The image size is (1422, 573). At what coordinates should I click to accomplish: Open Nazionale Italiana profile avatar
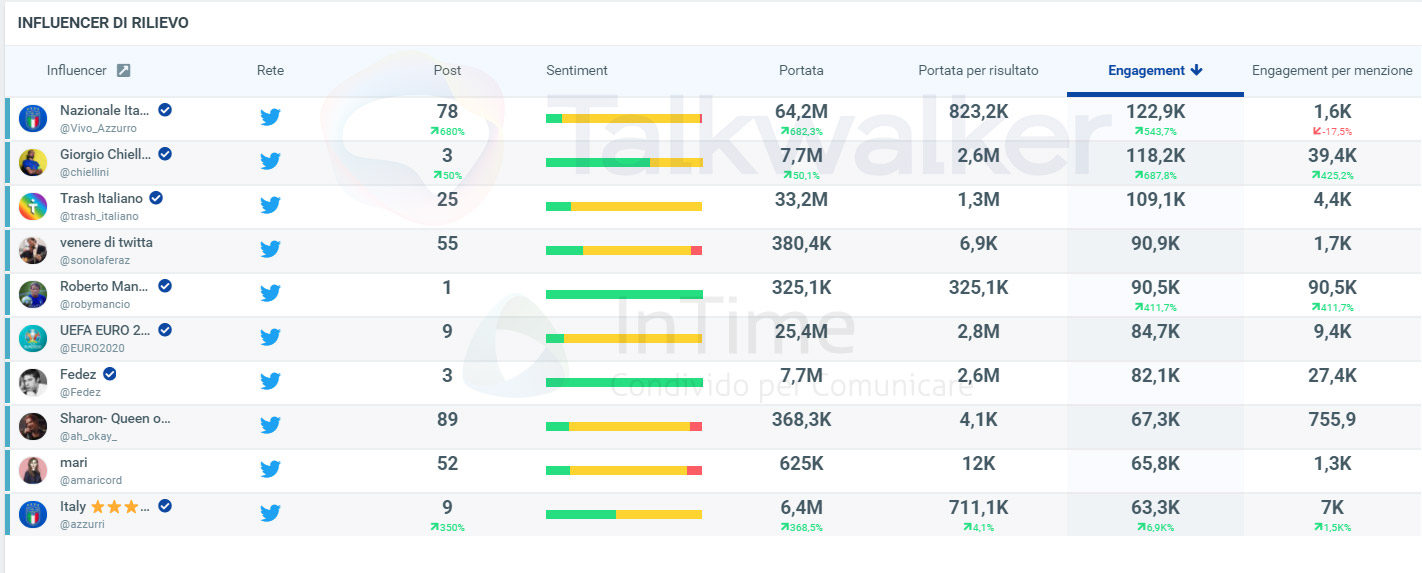coord(33,118)
